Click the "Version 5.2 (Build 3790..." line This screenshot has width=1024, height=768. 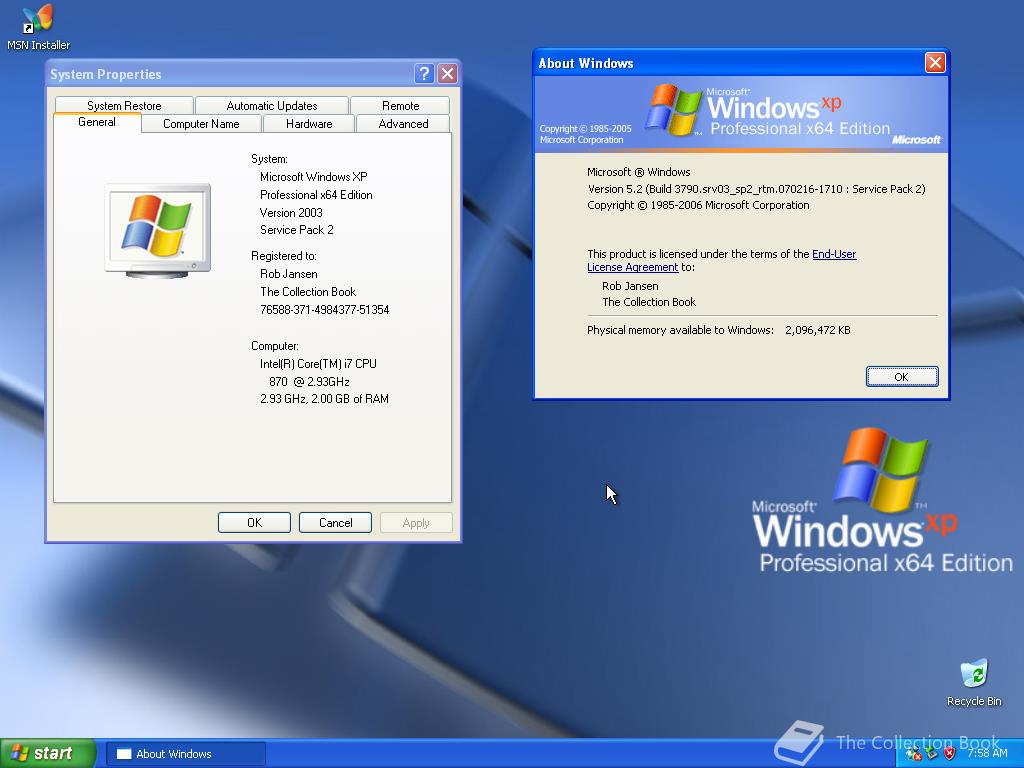tap(756, 189)
